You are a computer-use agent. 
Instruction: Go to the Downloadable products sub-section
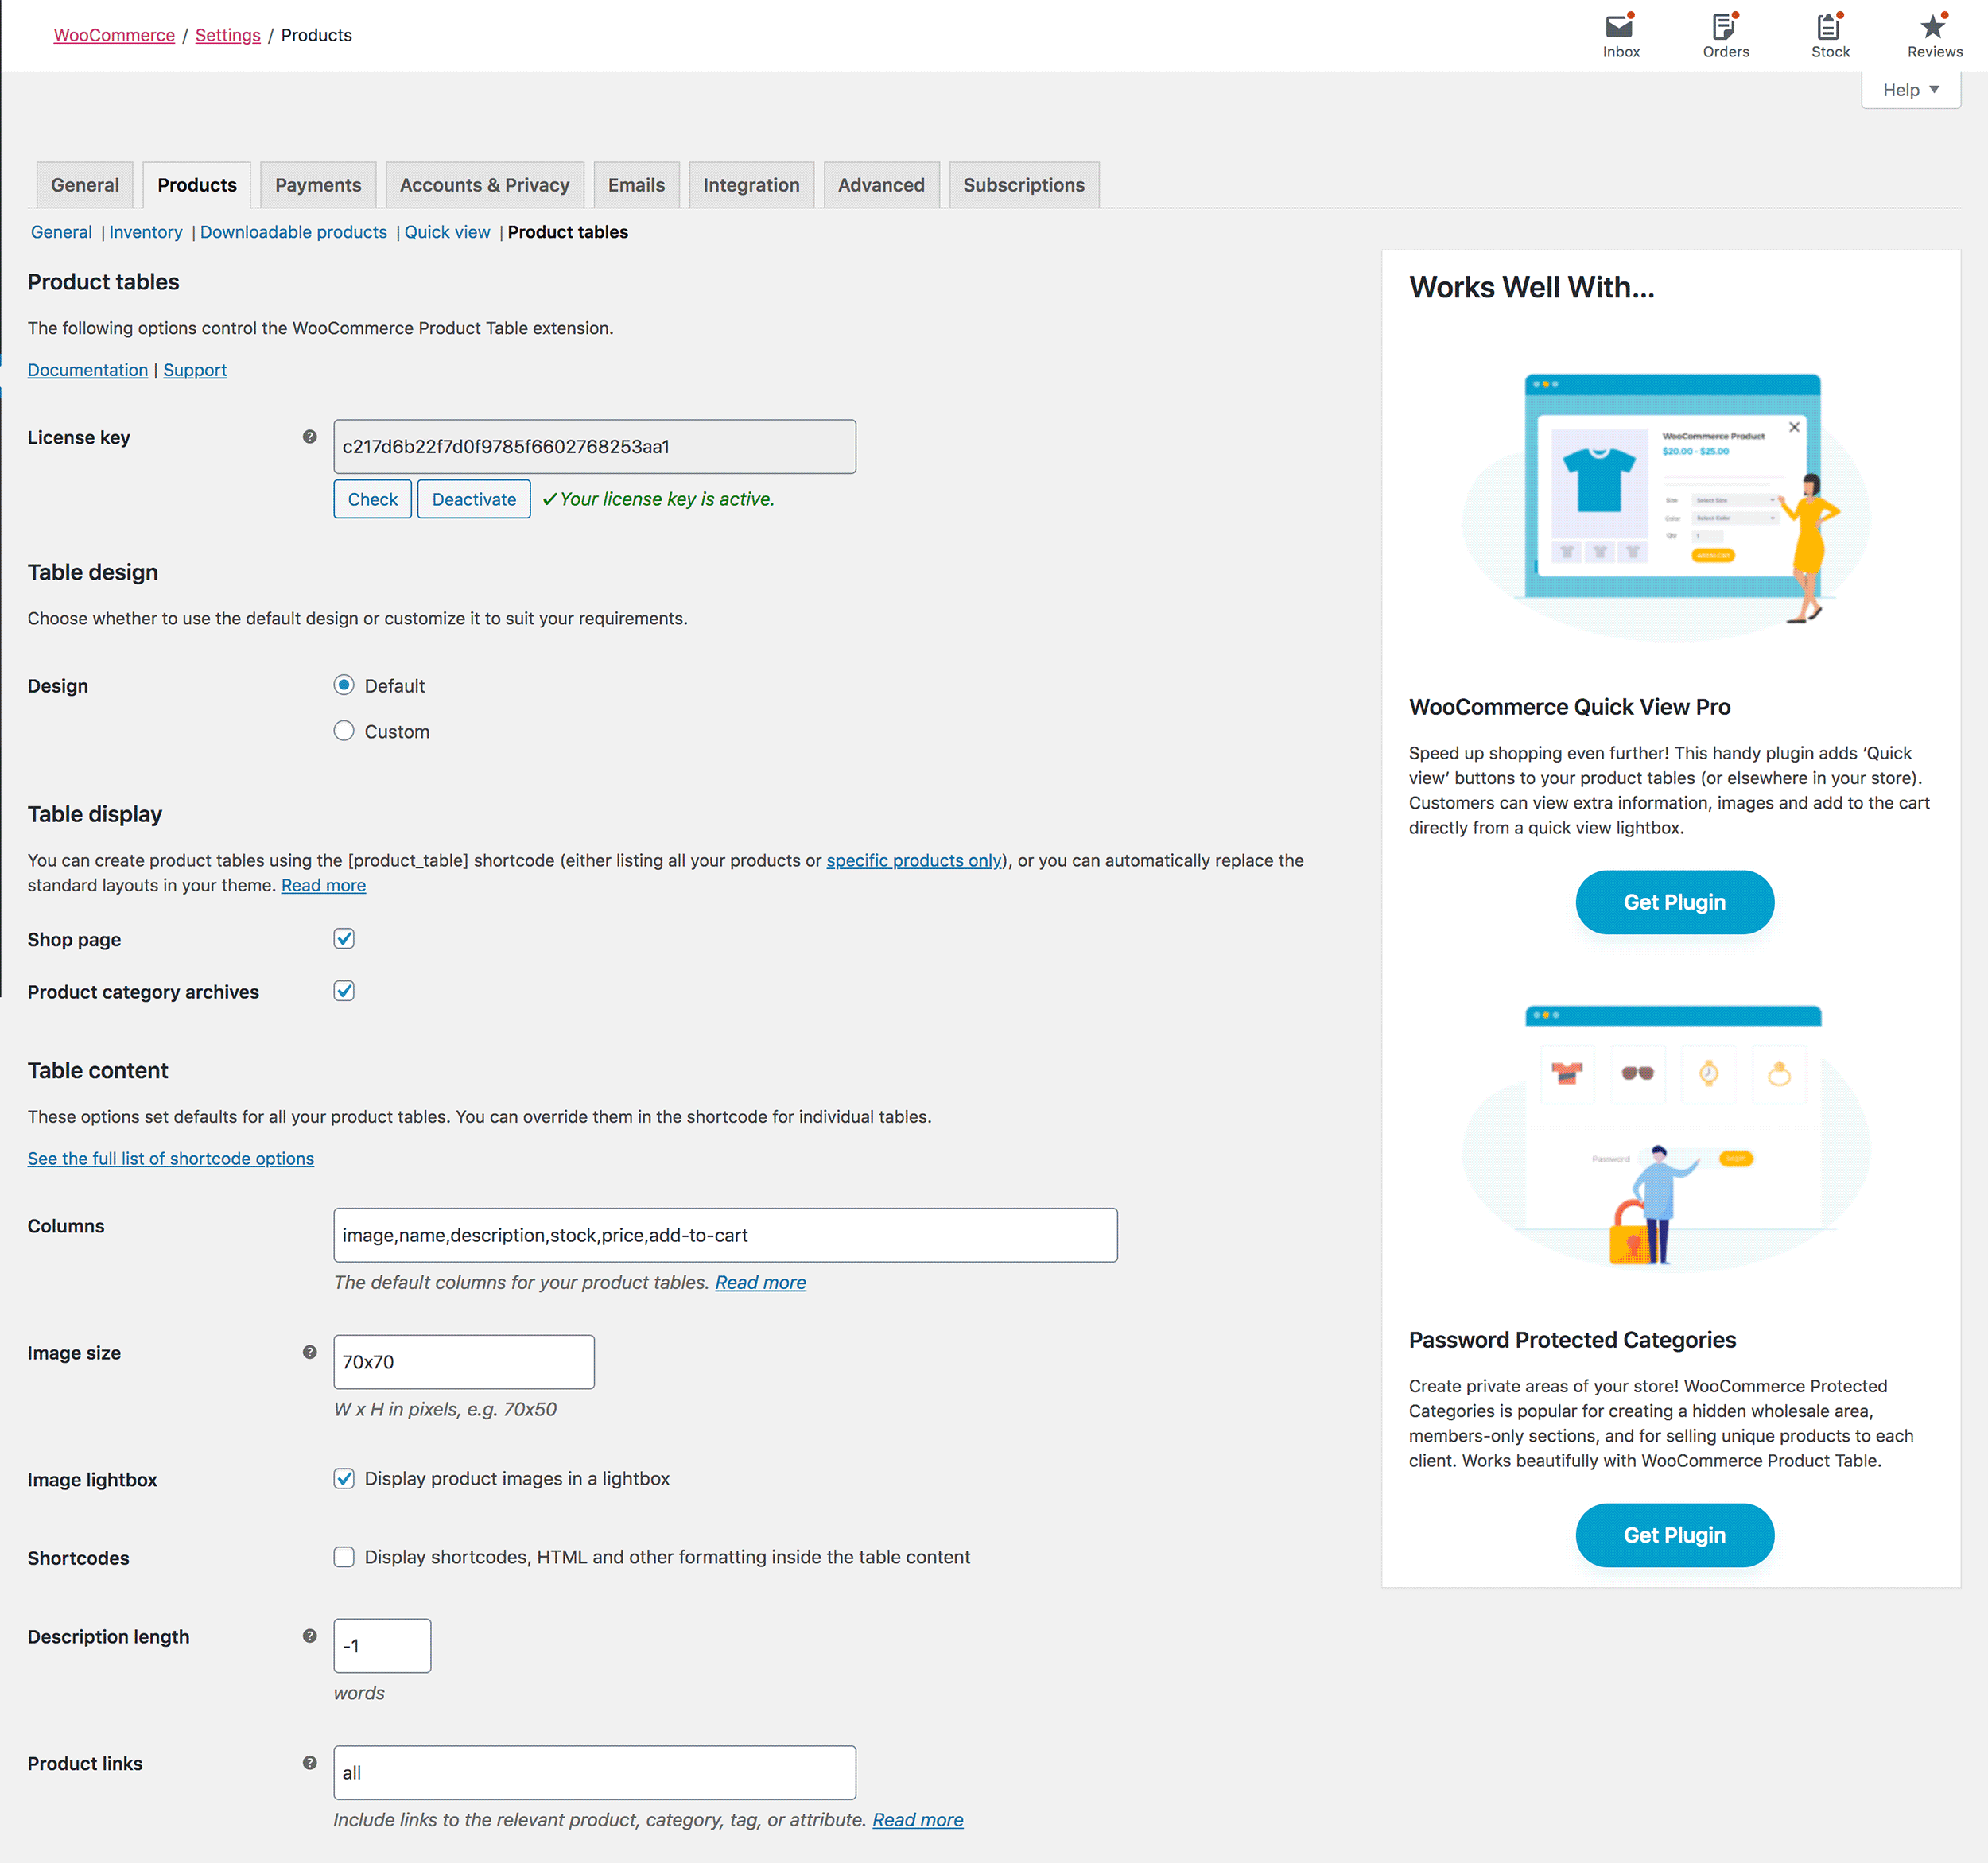(x=293, y=232)
